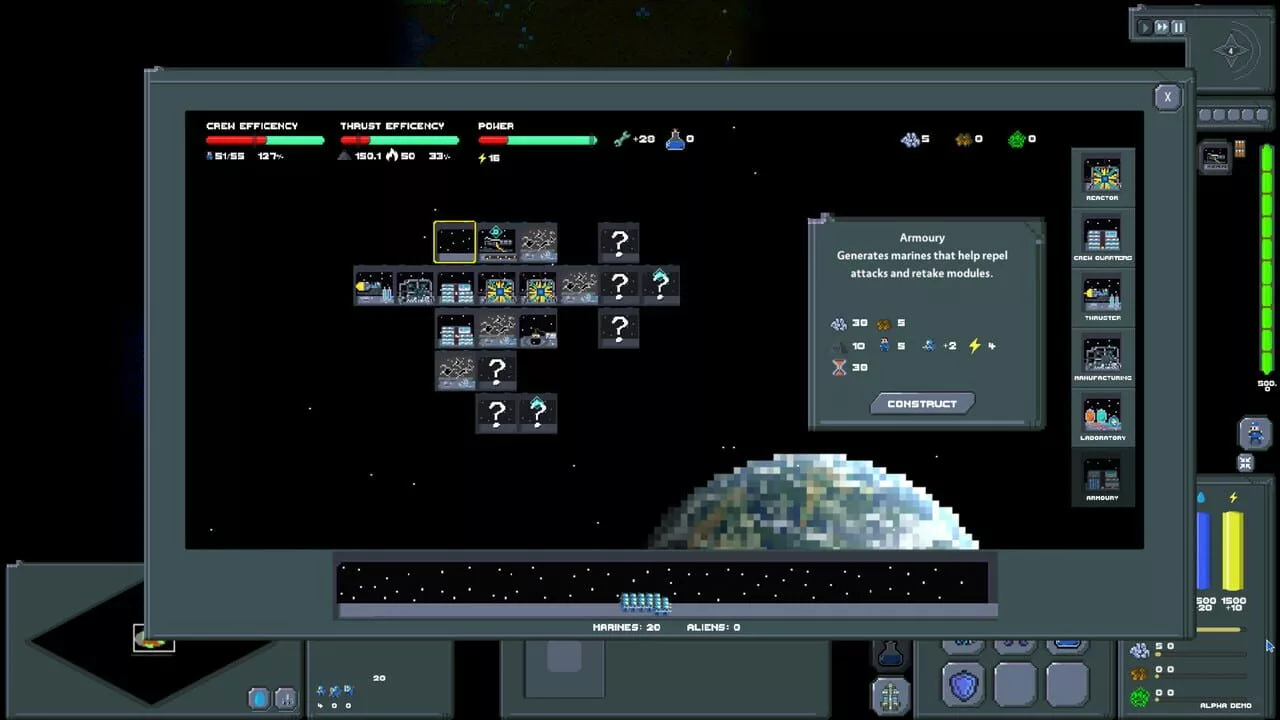Click the compass navigation dial
1280x720 pixels.
(1232, 51)
